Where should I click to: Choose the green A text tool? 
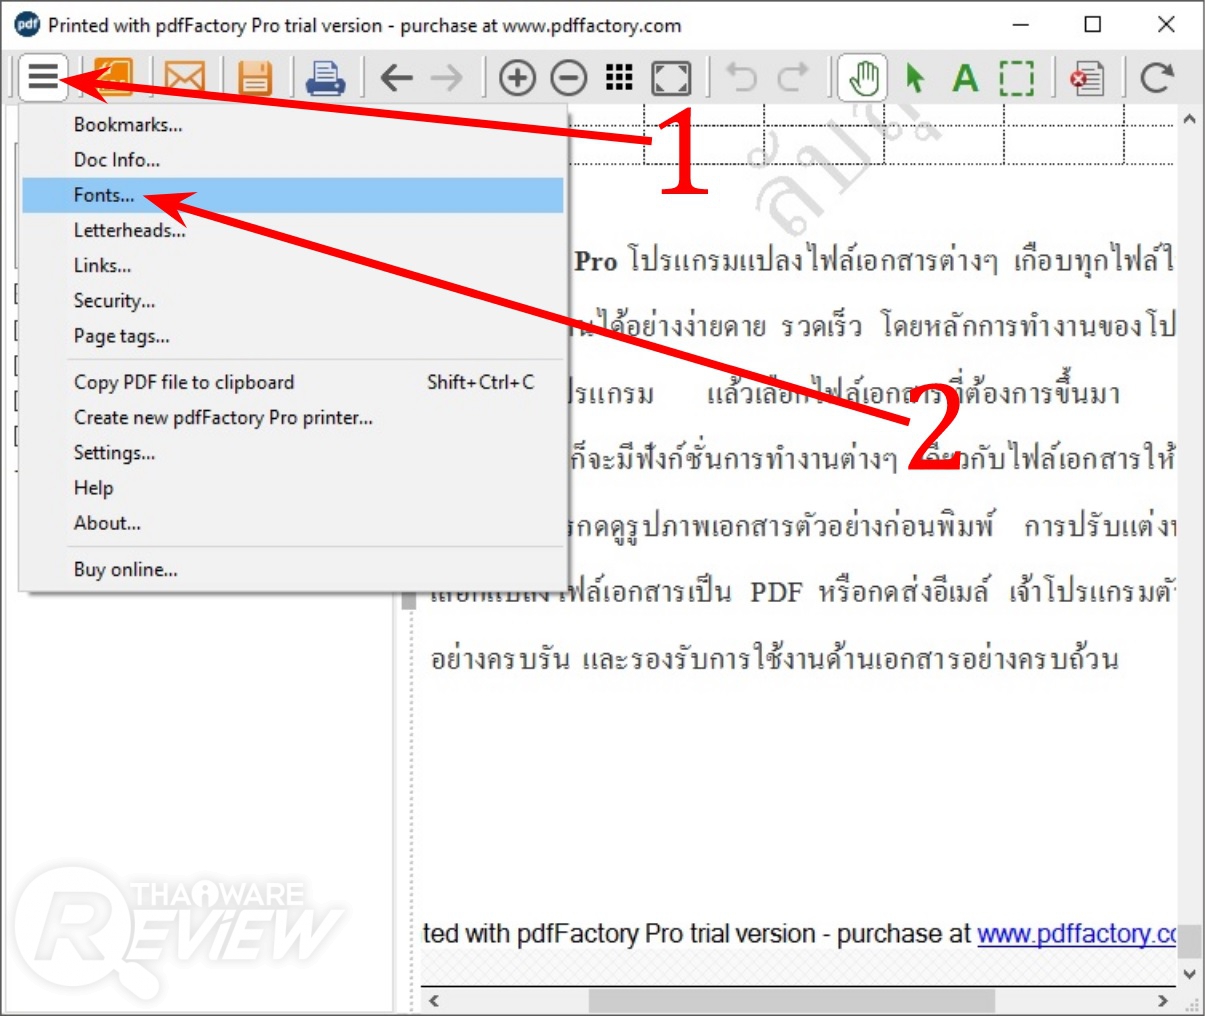pyautogui.click(x=965, y=77)
